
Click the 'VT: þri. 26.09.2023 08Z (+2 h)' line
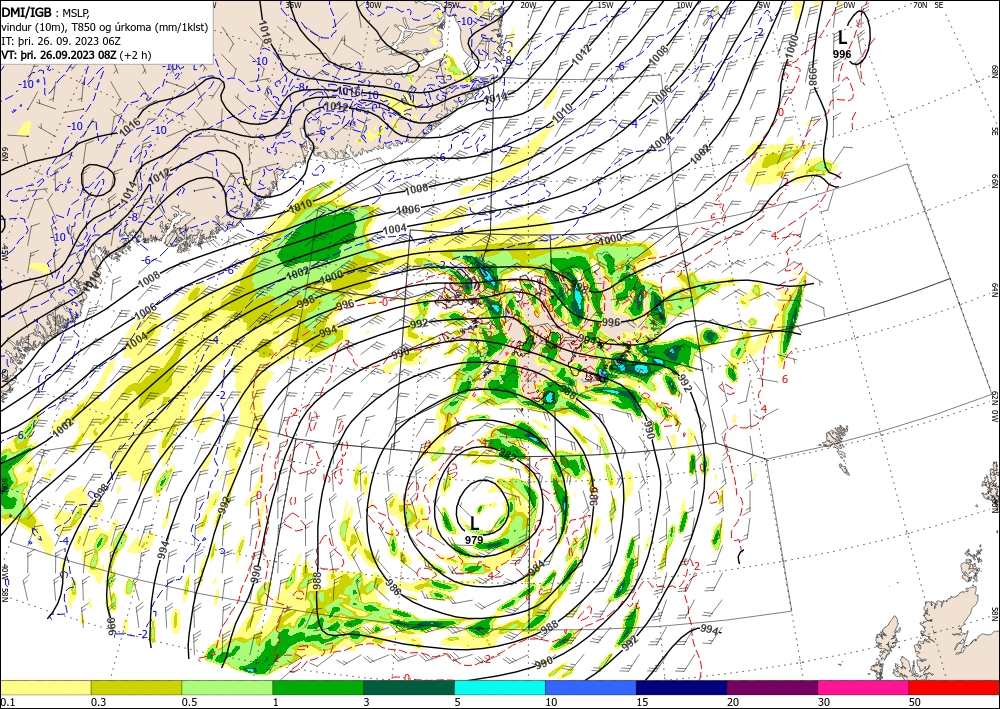tap(77, 55)
